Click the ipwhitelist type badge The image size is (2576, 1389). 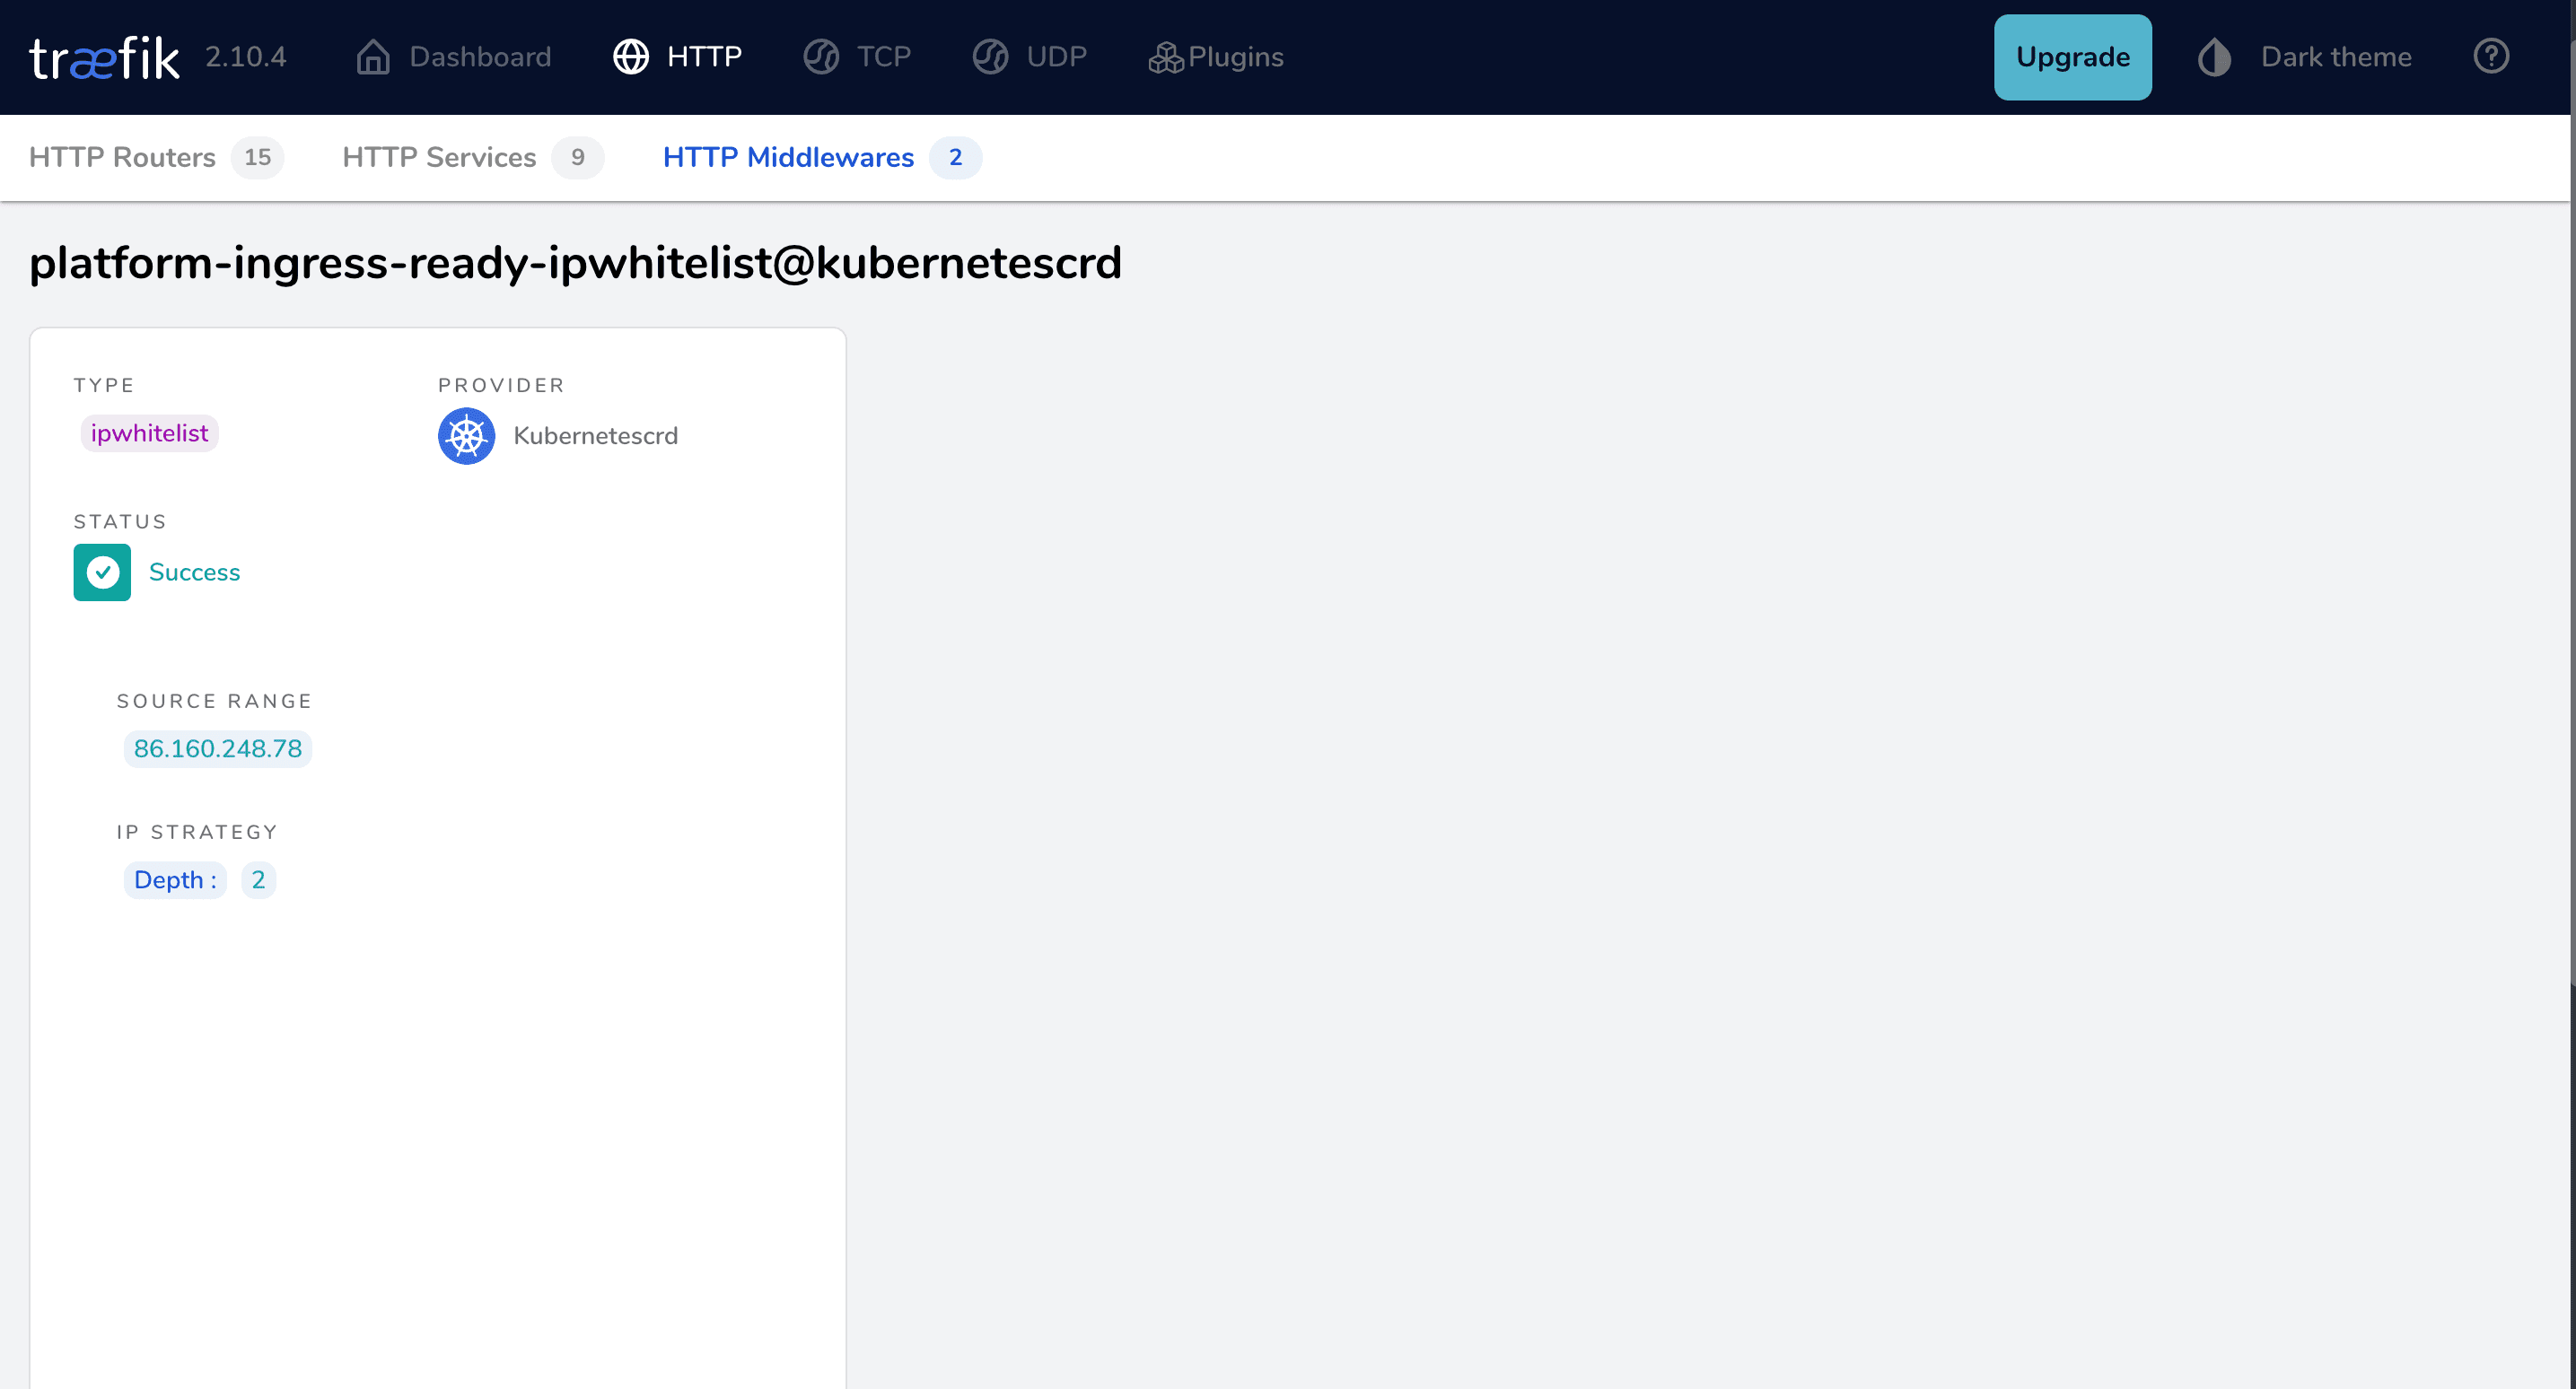(149, 433)
